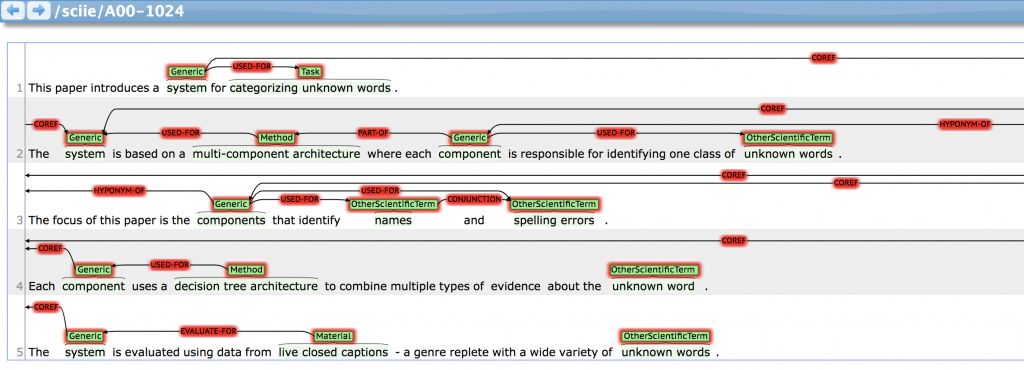Click sentence number 3
Image resolution: width=1024 pixels, height=370 pixels.
tap(20, 221)
